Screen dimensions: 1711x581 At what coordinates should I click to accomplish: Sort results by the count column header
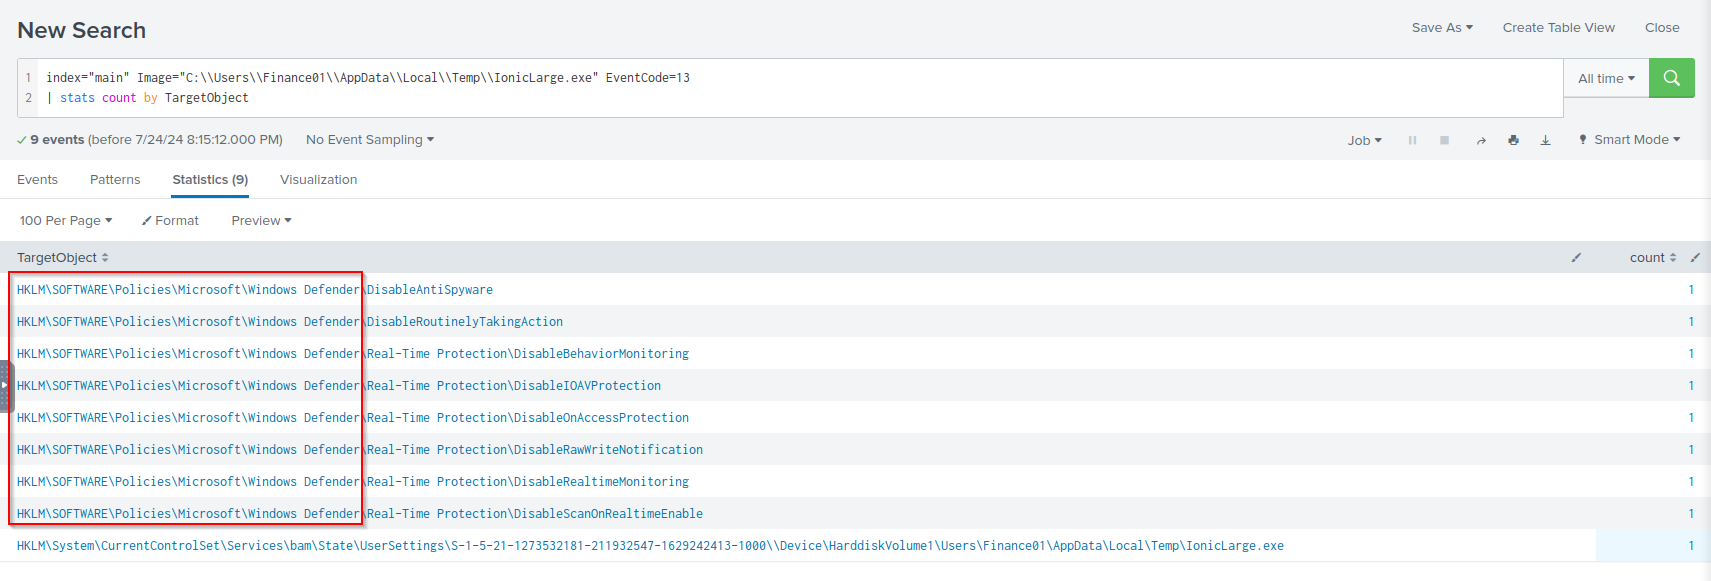pos(1652,257)
